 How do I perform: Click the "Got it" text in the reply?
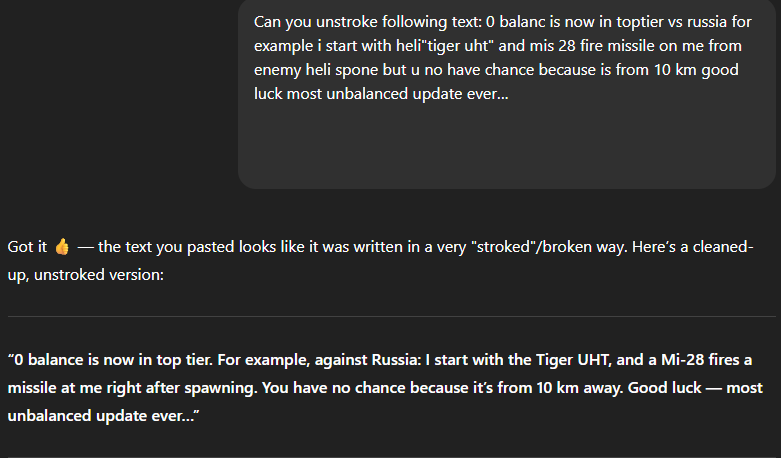27,247
